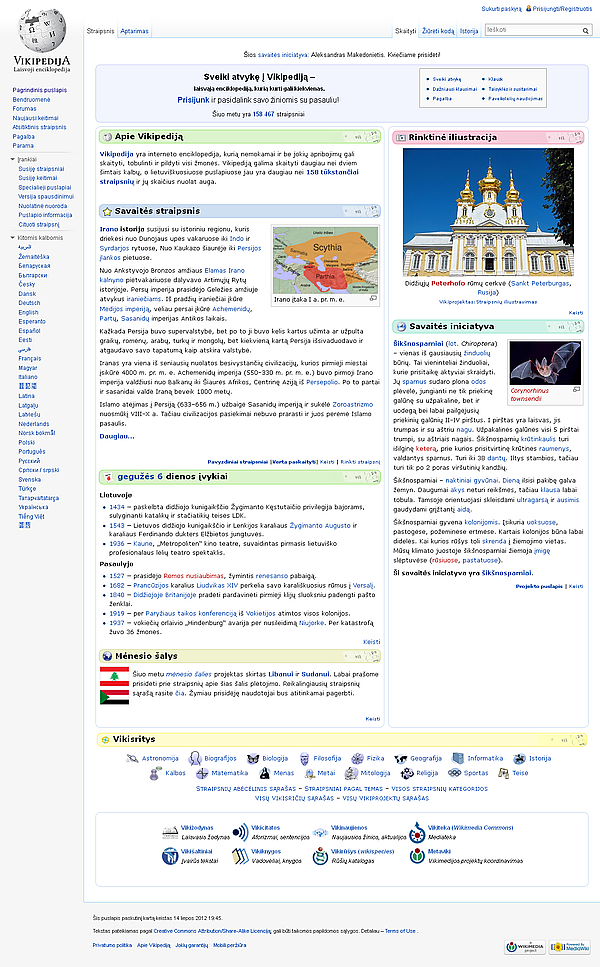Viewport: 600px width, 967px height.
Task: Click the Wikimedia project footer badge
Action: coord(525,947)
